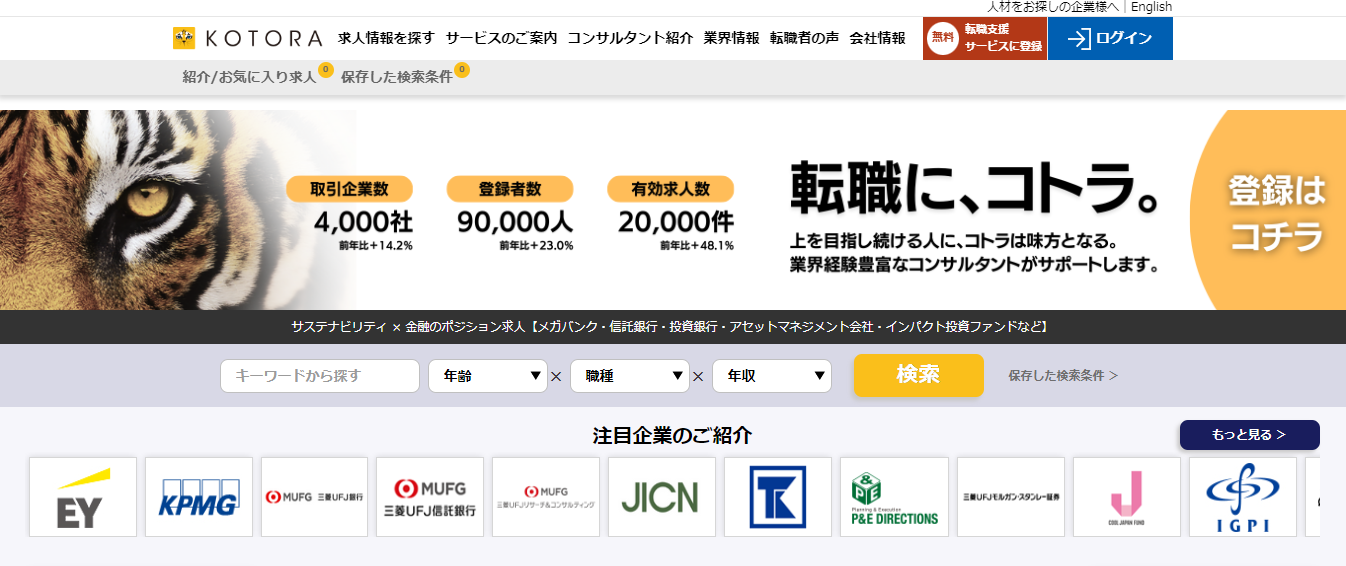Open 保存した検索条件 > next to search button
This screenshot has height=566, width=1346.
(x=1063, y=376)
